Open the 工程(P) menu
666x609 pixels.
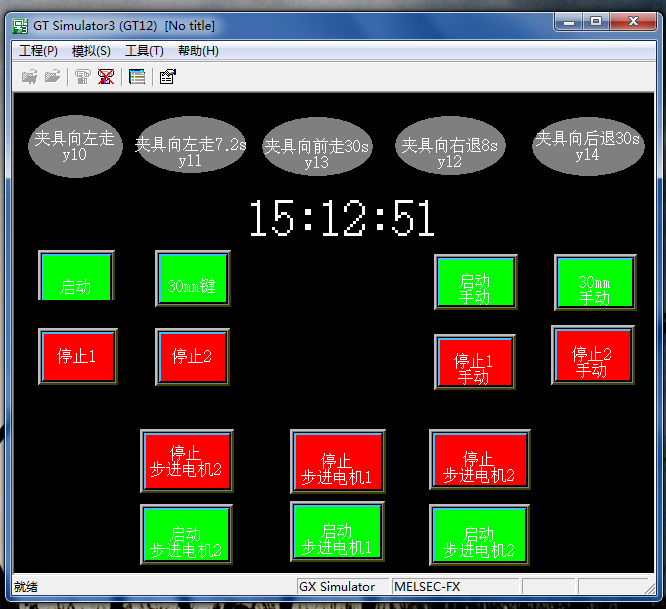coord(38,51)
